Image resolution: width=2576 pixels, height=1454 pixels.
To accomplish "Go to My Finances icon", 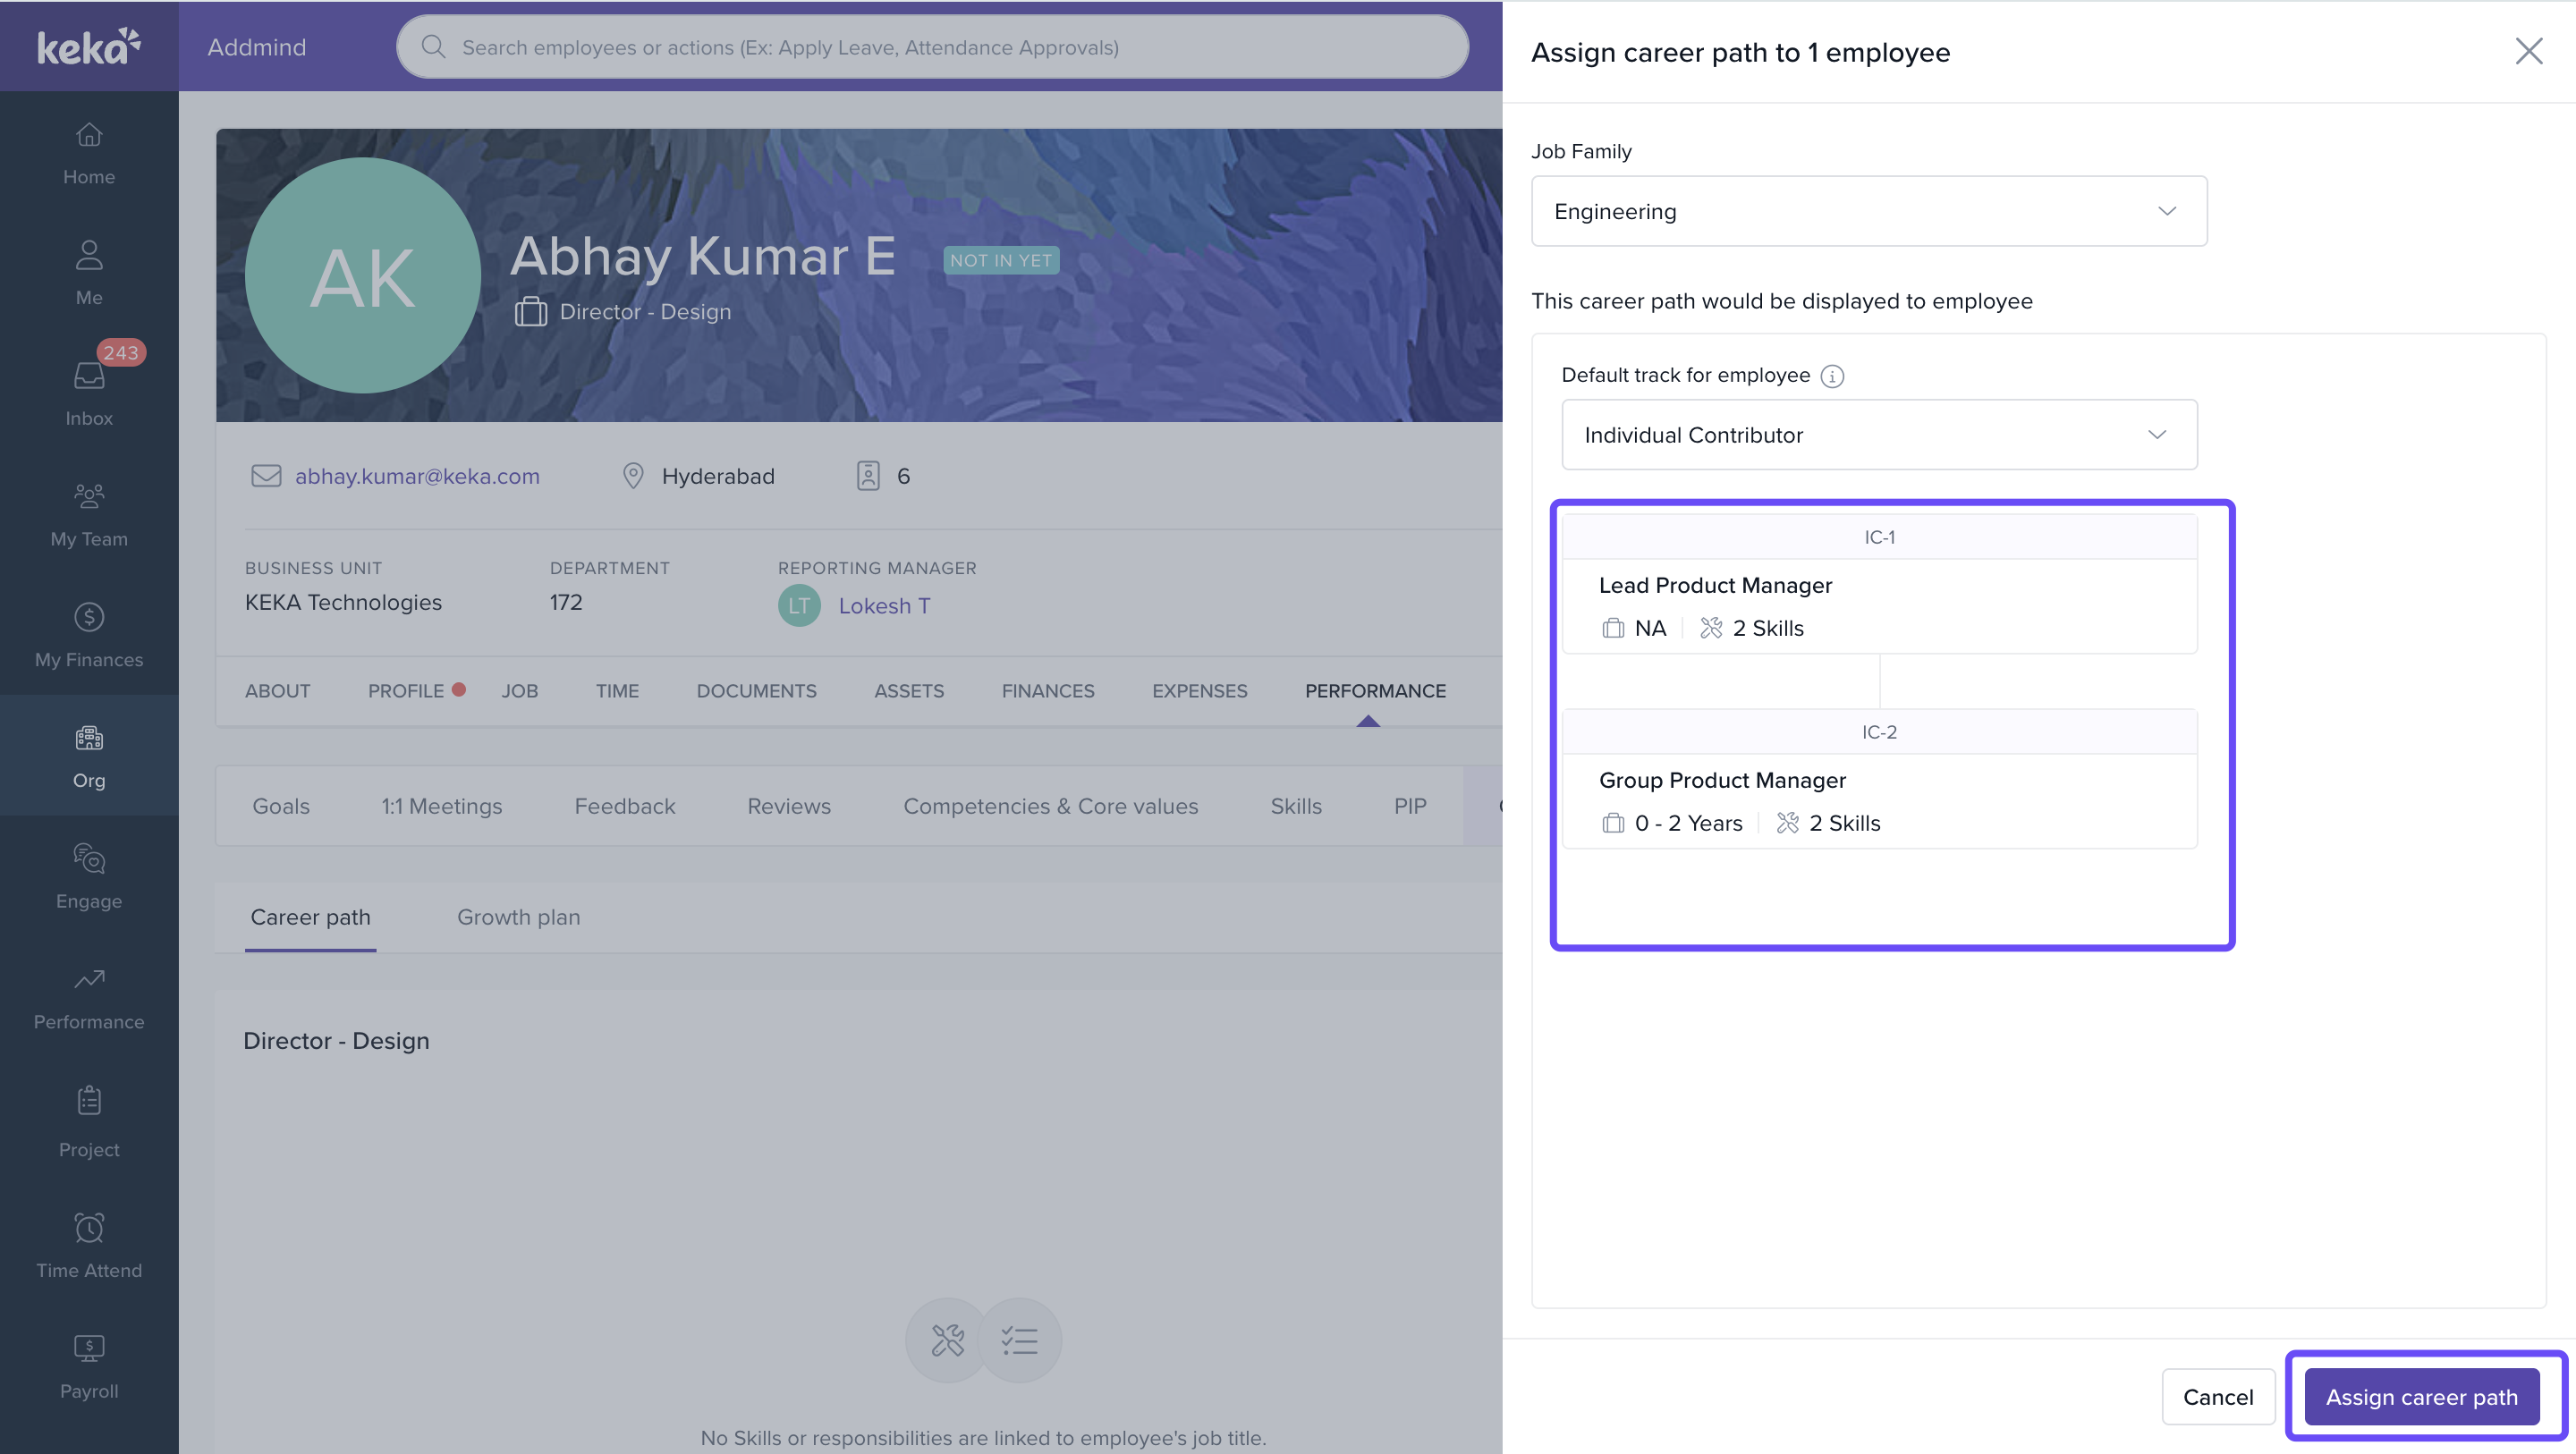I will point(89,617).
